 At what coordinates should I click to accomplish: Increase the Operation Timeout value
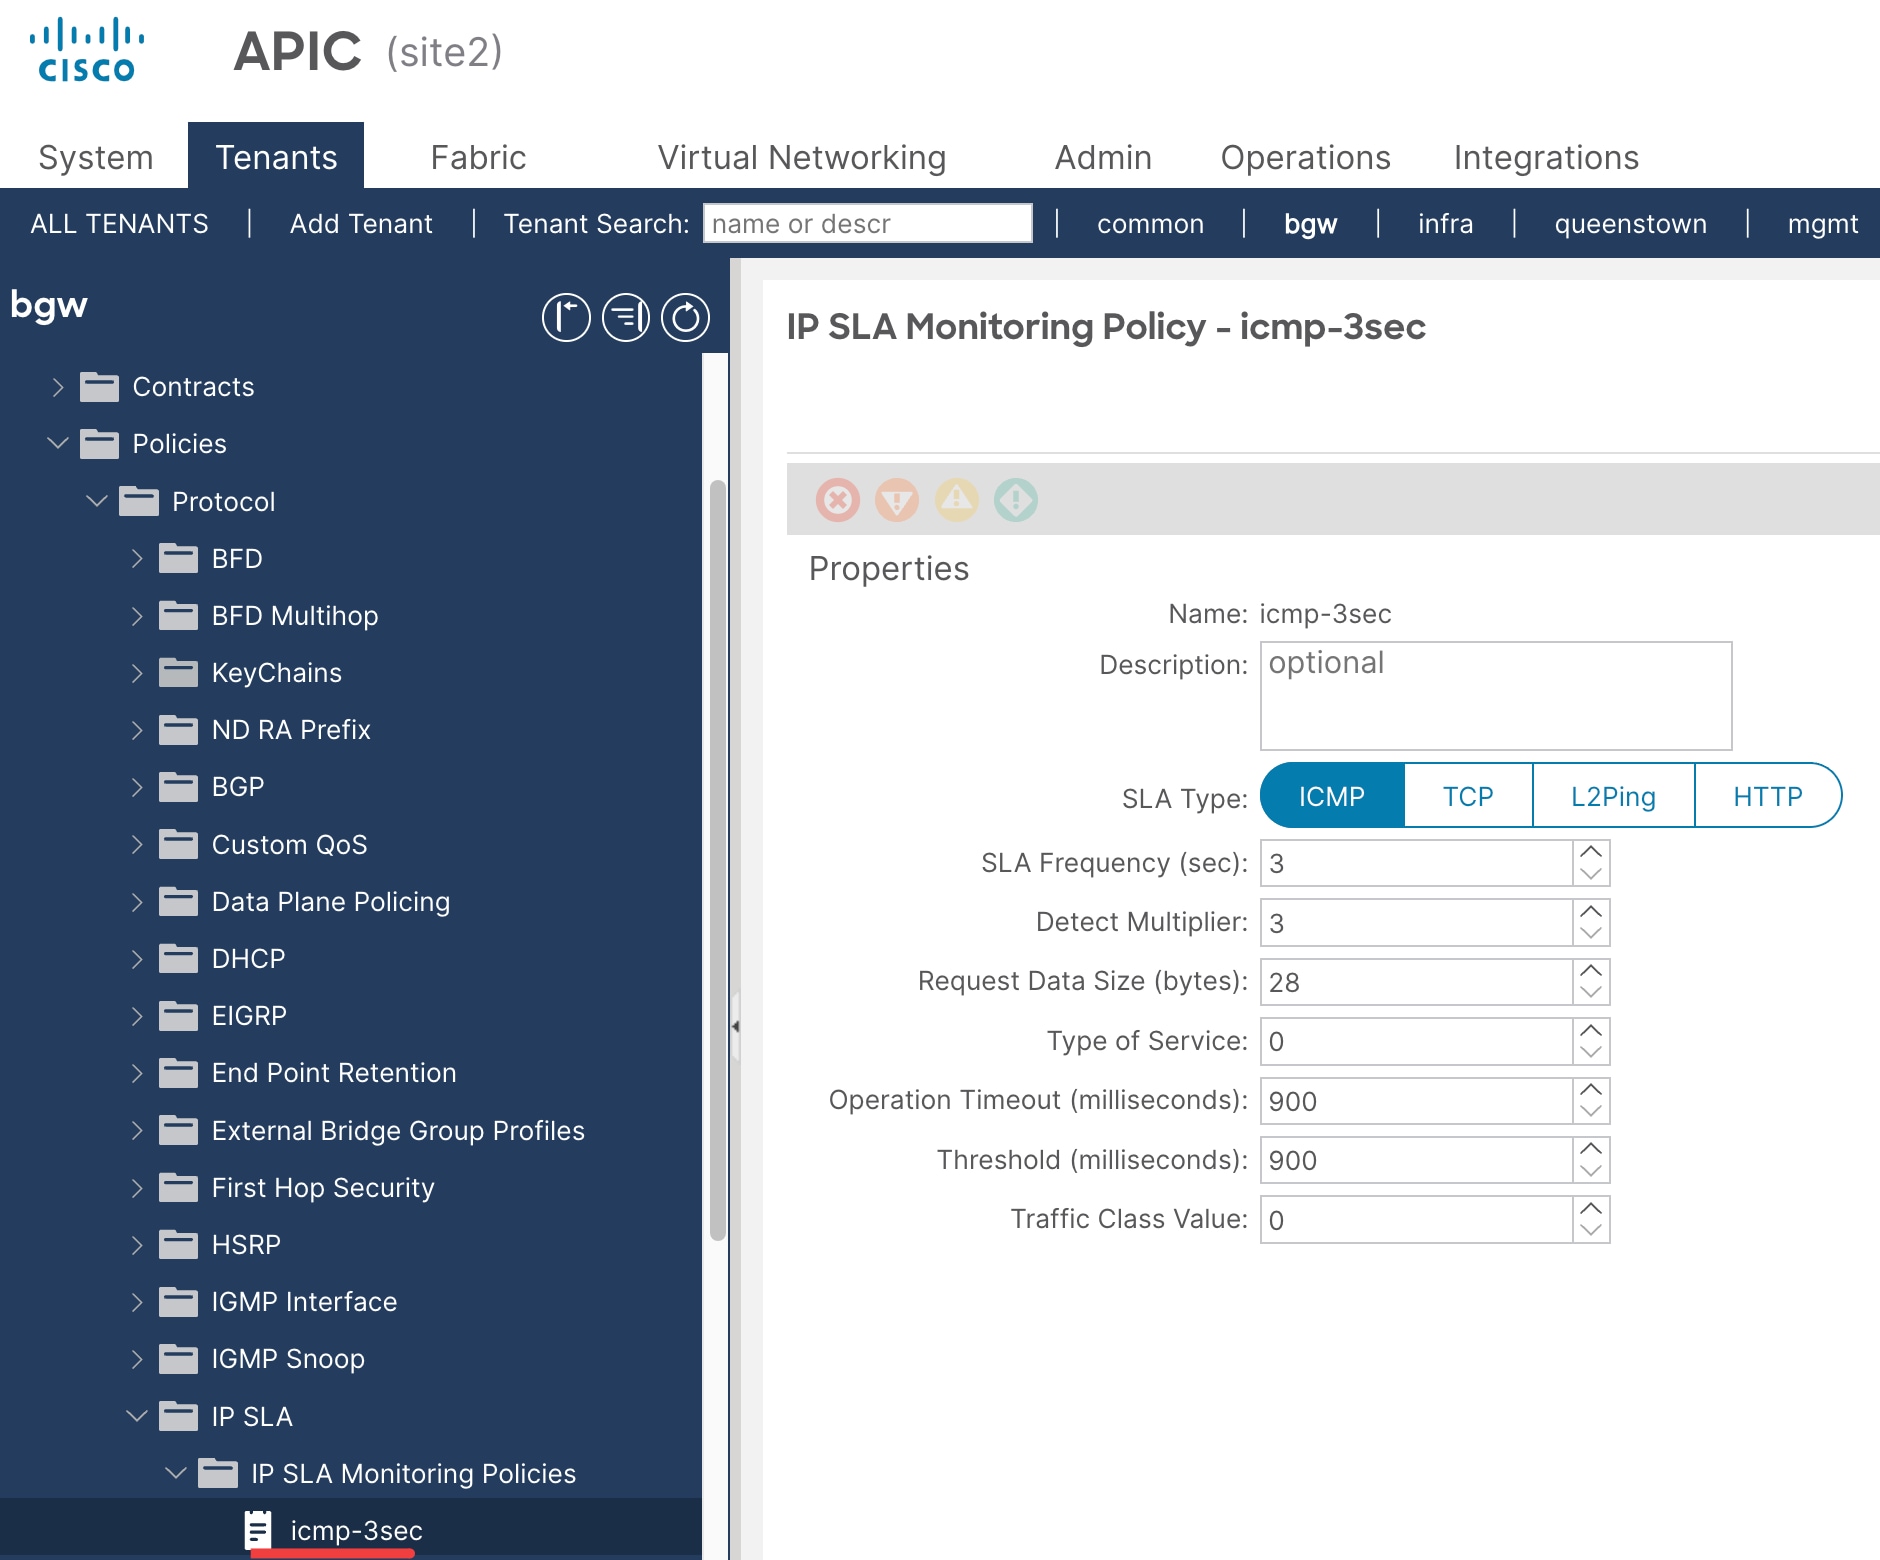[x=1591, y=1090]
